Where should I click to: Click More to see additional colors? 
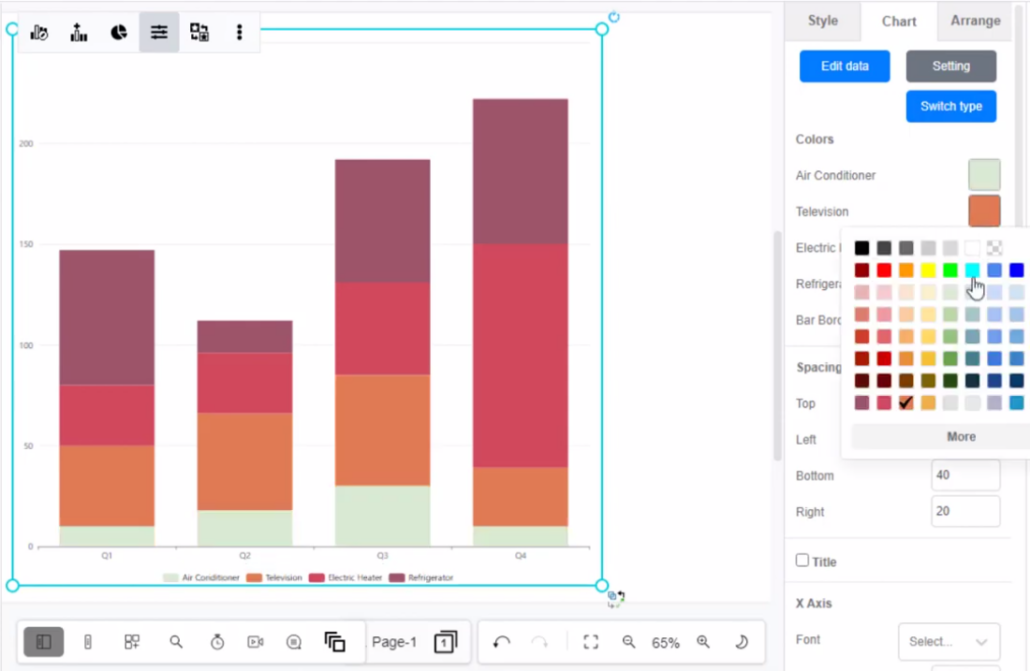[960, 436]
